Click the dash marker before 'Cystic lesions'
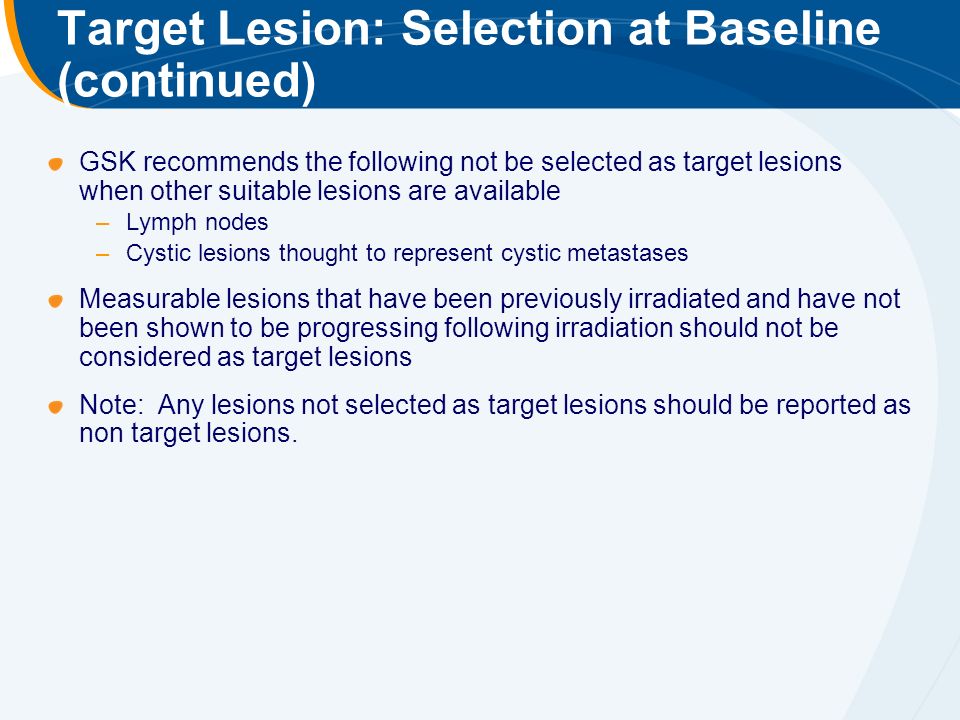Viewport: 960px width, 720px height. click(102, 254)
